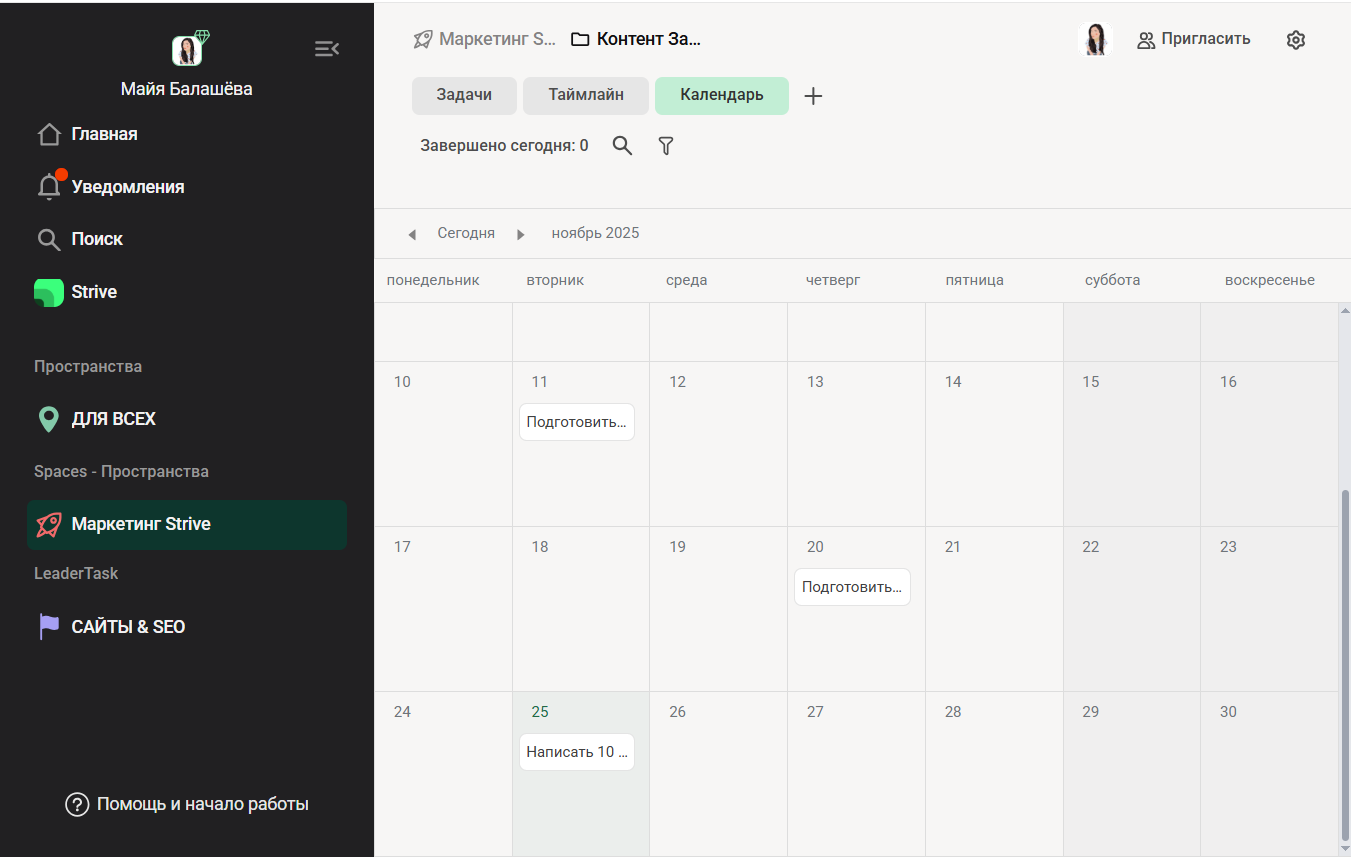The image size is (1351, 857).
Task: Go to next month arrow
Action: (x=520, y=234)
